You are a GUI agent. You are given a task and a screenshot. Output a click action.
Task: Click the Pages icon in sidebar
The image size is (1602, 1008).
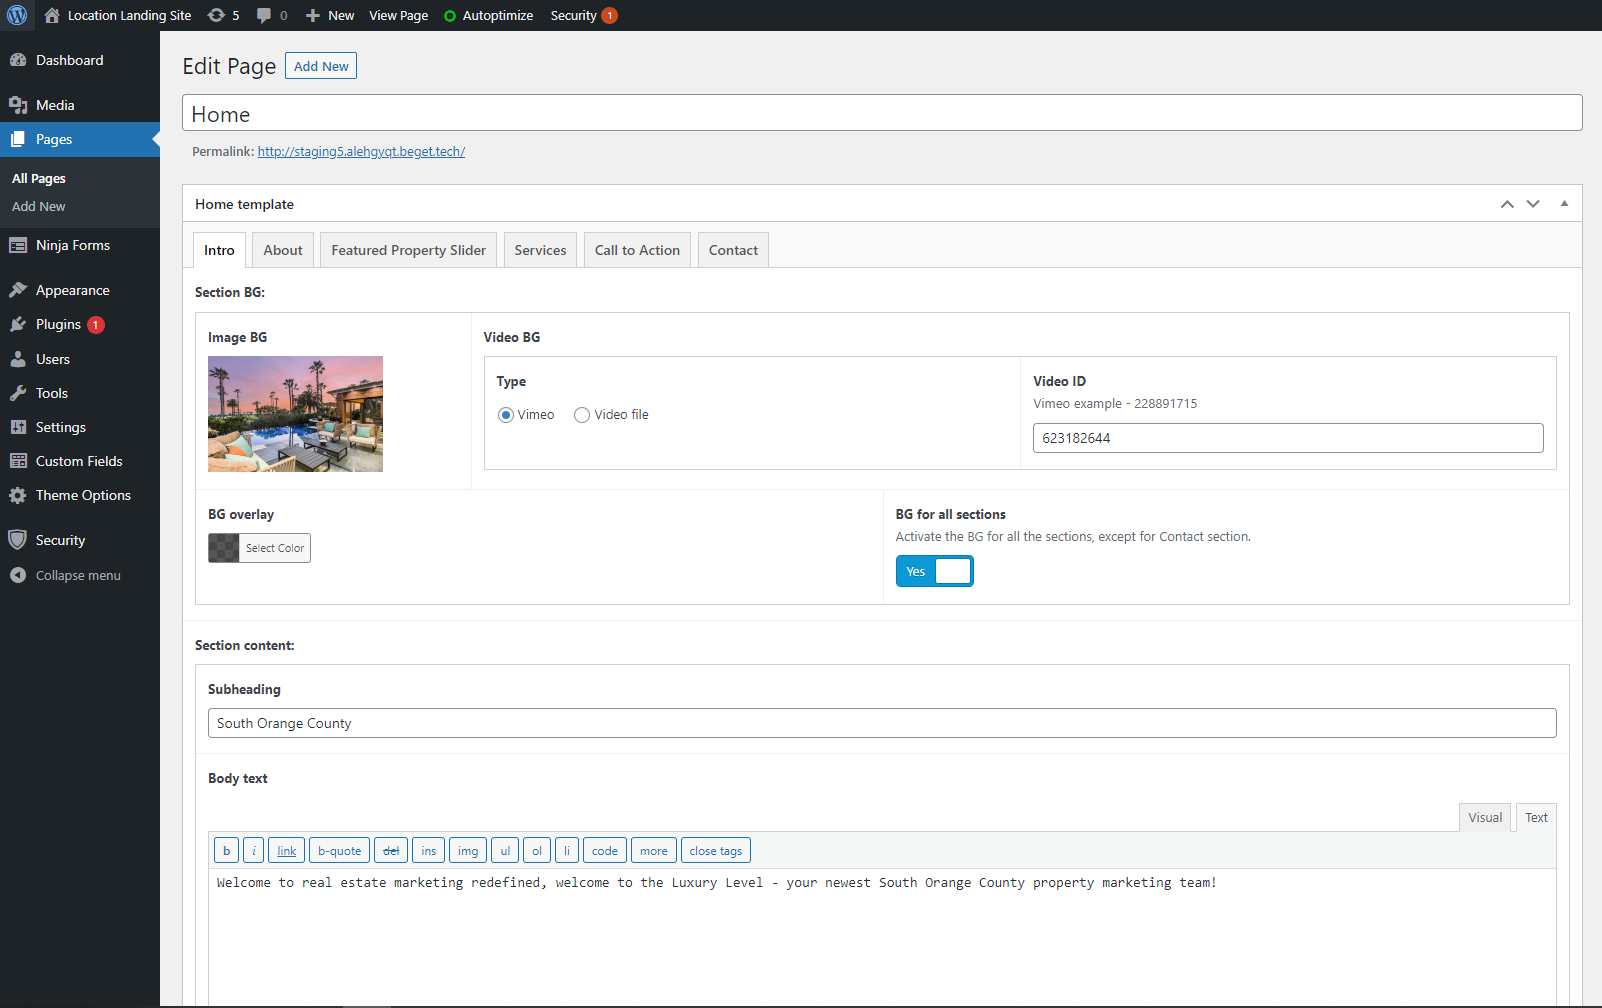[18, 139]
